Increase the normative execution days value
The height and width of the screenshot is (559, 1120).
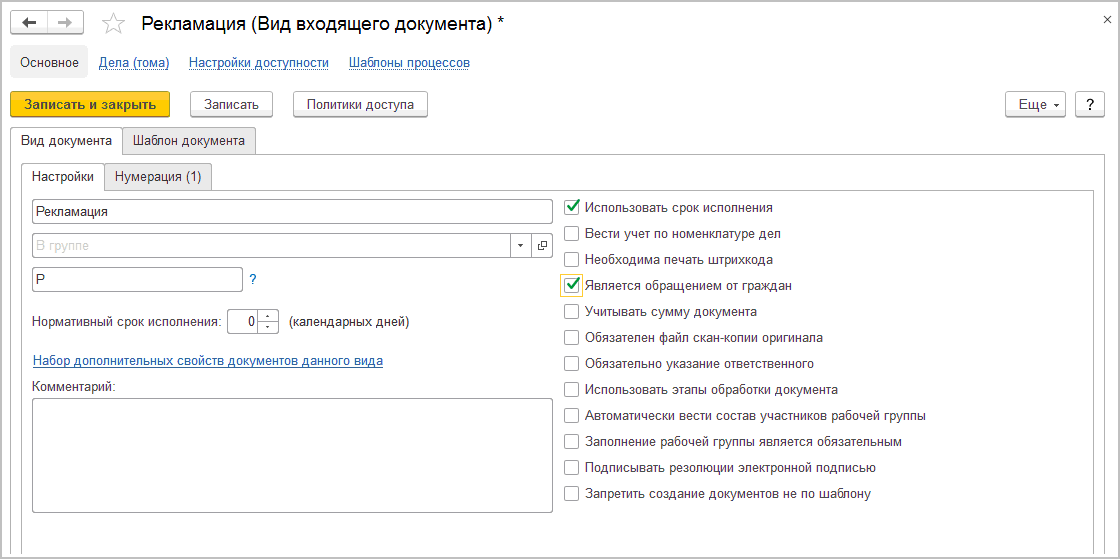(x=269, y=316)
